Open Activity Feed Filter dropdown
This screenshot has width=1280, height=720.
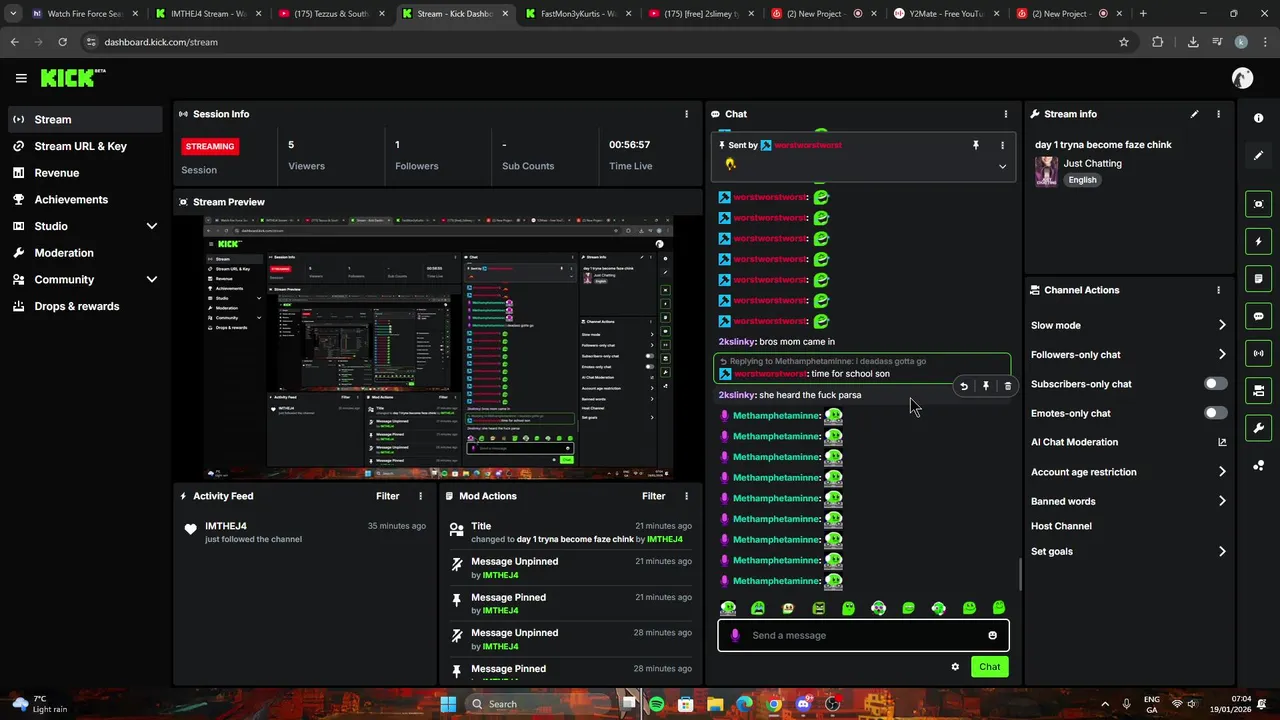tap(387, 496)
